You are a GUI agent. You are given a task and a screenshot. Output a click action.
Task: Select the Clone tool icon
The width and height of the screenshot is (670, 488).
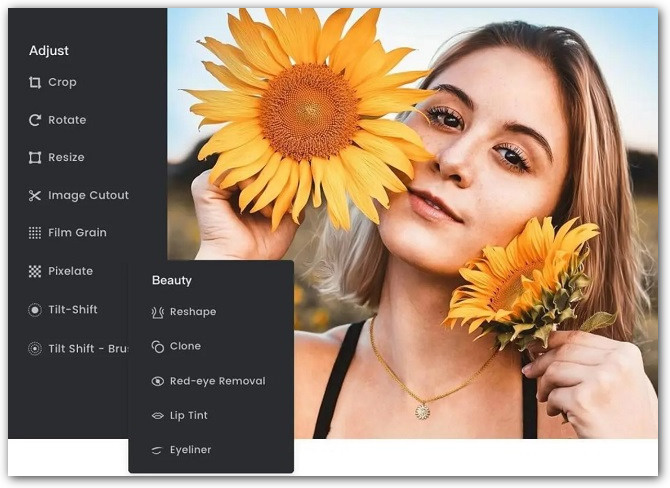[158, 347]
